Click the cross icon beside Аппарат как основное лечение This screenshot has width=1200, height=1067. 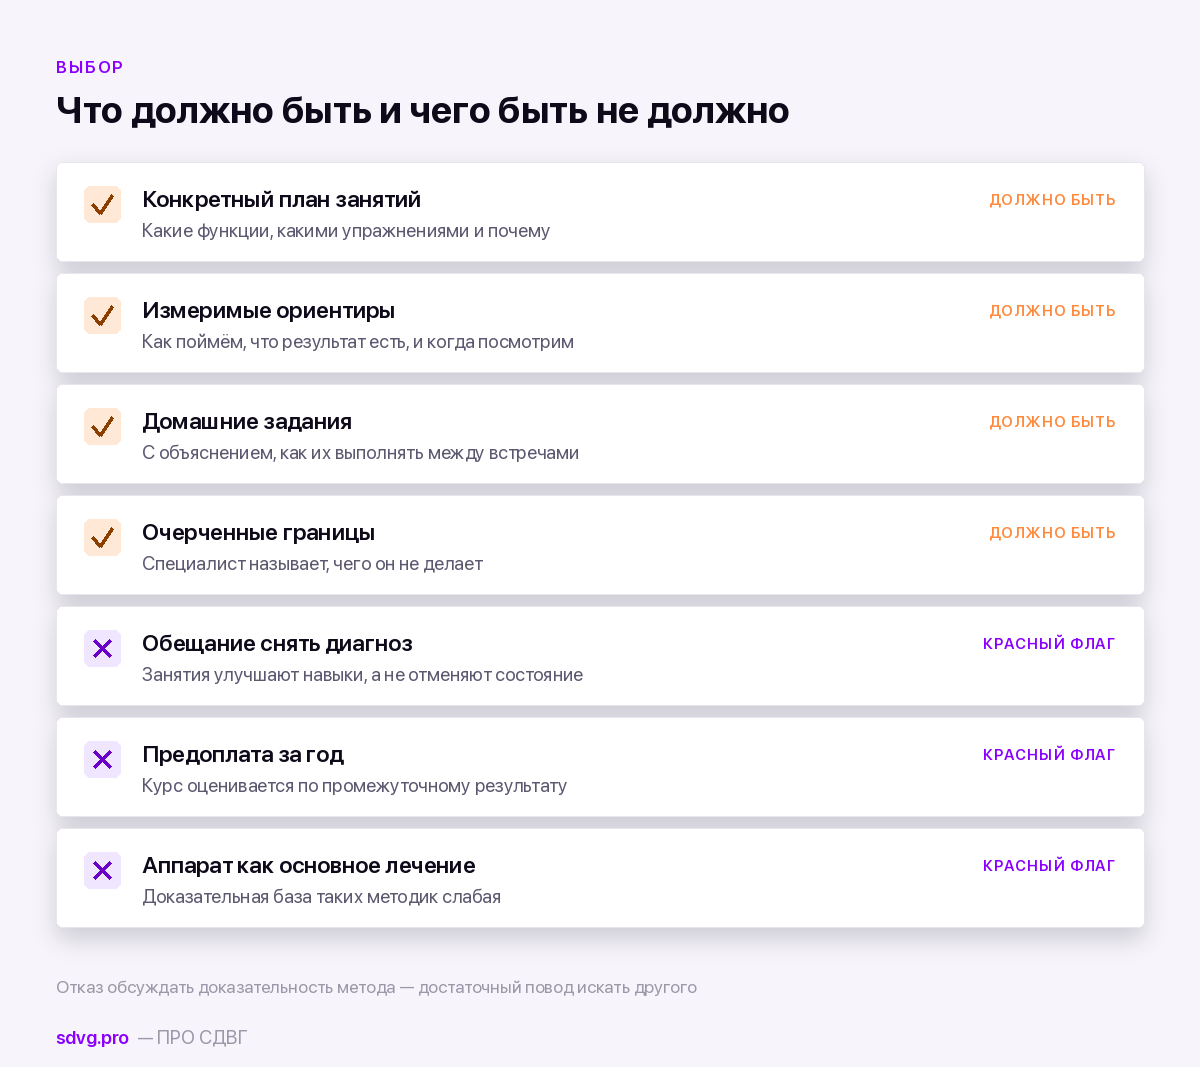point(102,871)
